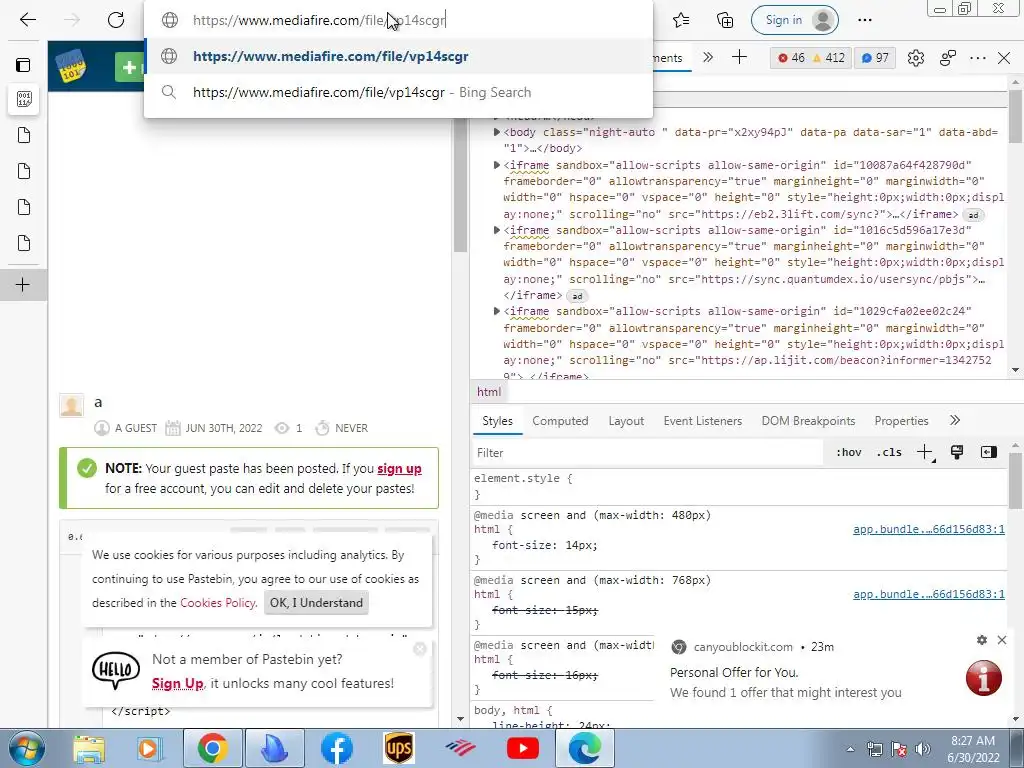Viewport: 1024px width, 768px height.
Task: Switch to the Properties tab
Action: tap(901, 421)
